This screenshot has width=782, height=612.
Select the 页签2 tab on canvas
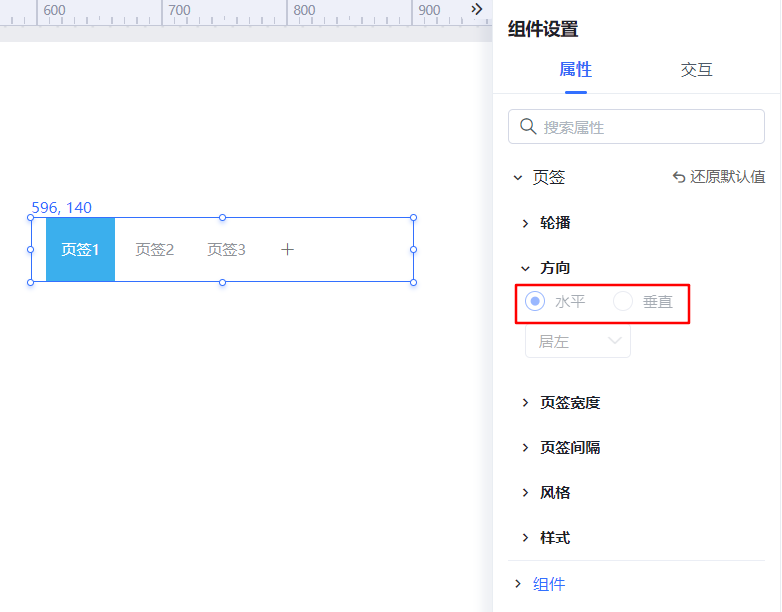pyautogui.click(x=155, y=249)
